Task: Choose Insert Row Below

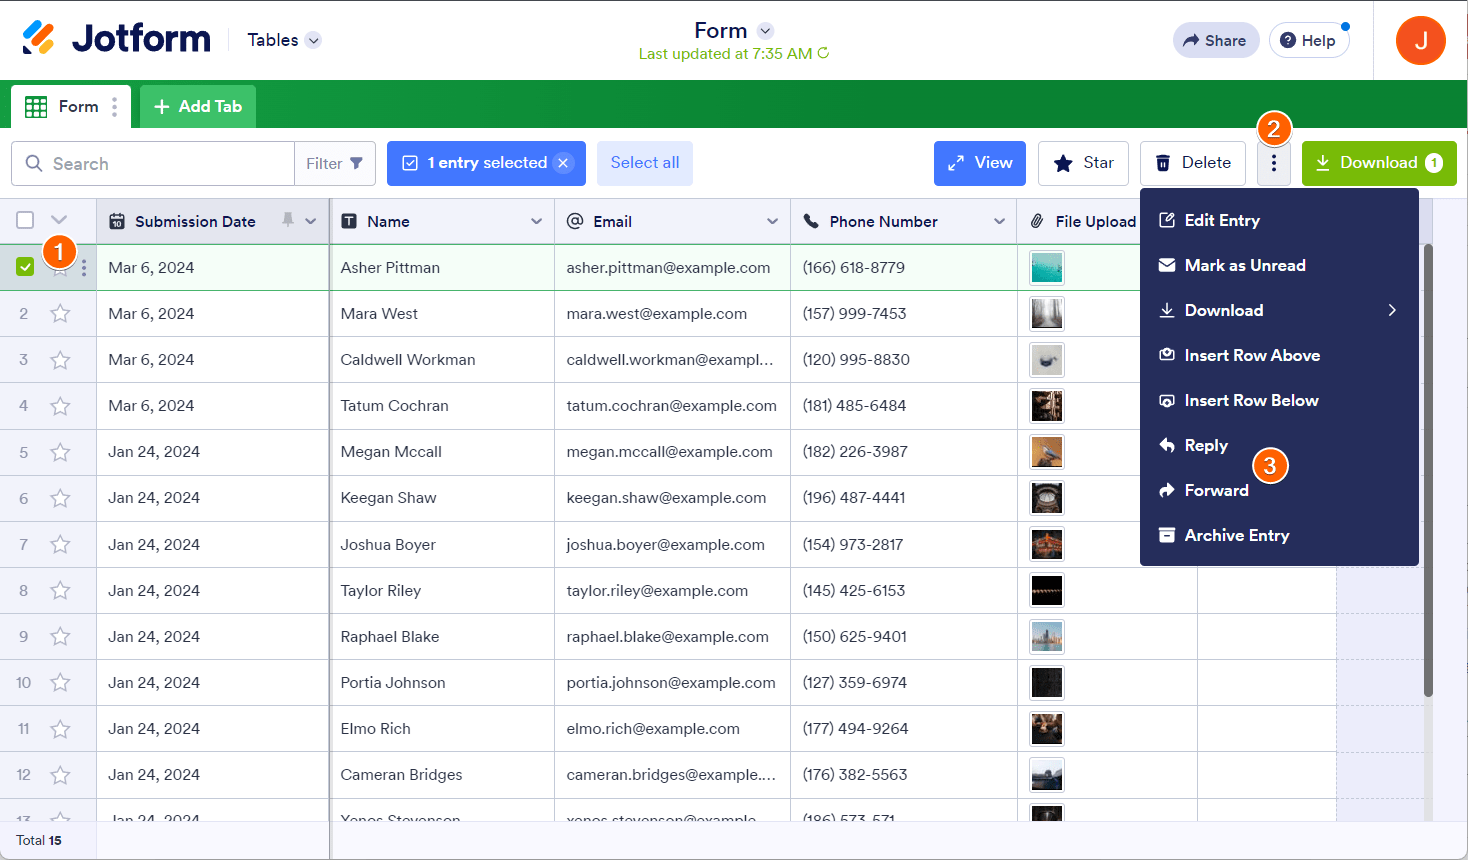Action: [1279, 400]
